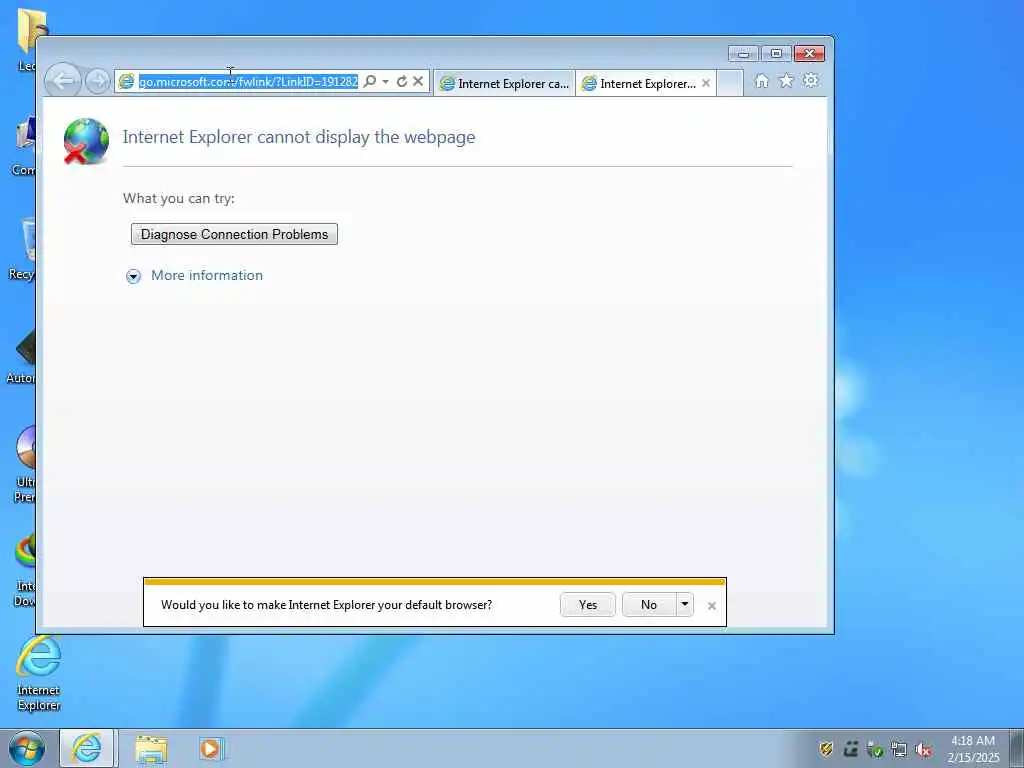Click the More information link text
The height and width of the screenshot is (768, 1024).
[207, 275]
